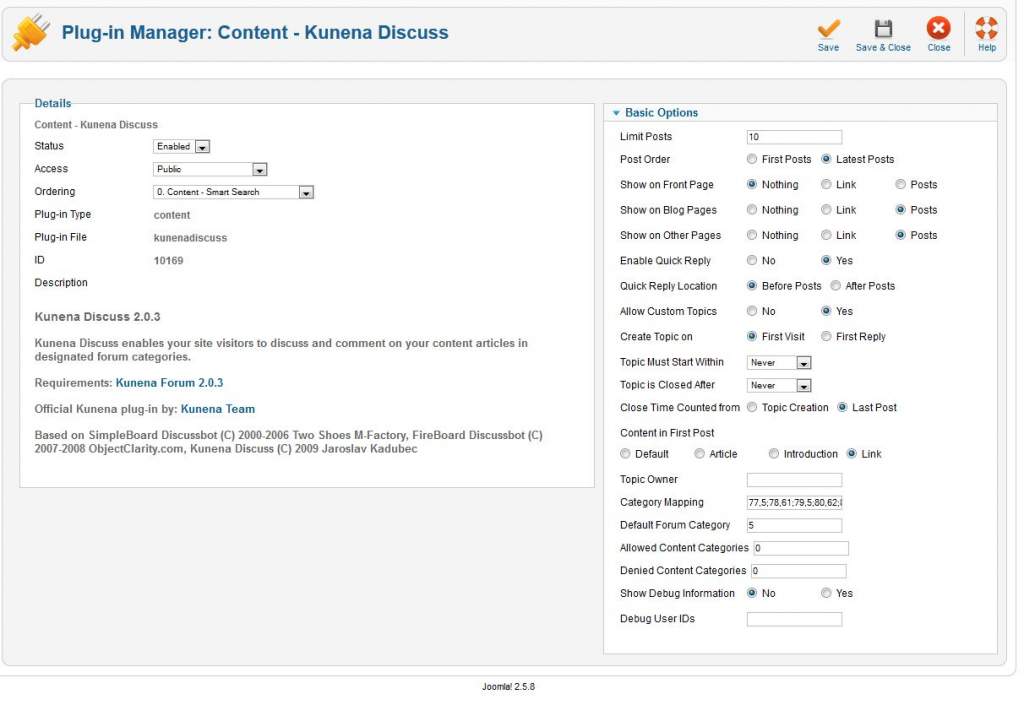Image resolution: width=1024 pixels, height=705 pixels.
Task: Click the Save toolbar icon
Action: click(828, 30)
